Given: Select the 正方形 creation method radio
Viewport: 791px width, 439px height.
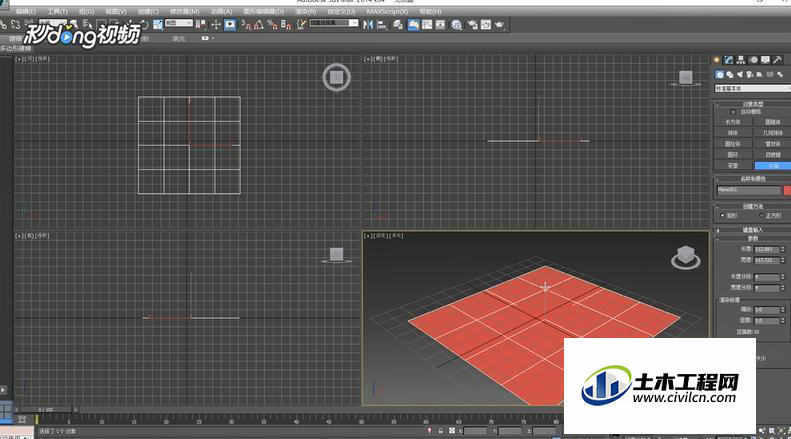Looking at the screenshot, I should coord(761,215).
